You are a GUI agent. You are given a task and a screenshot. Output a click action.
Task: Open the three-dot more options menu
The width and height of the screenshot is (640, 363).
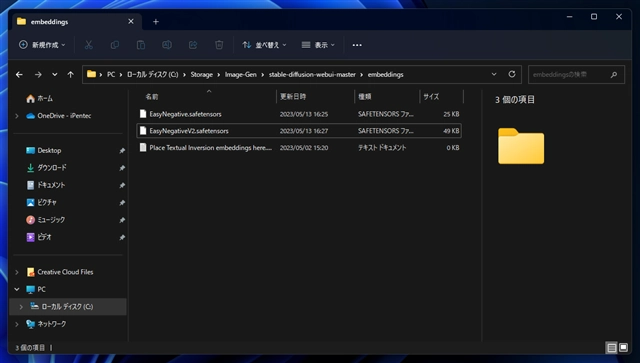click(357, 45)
